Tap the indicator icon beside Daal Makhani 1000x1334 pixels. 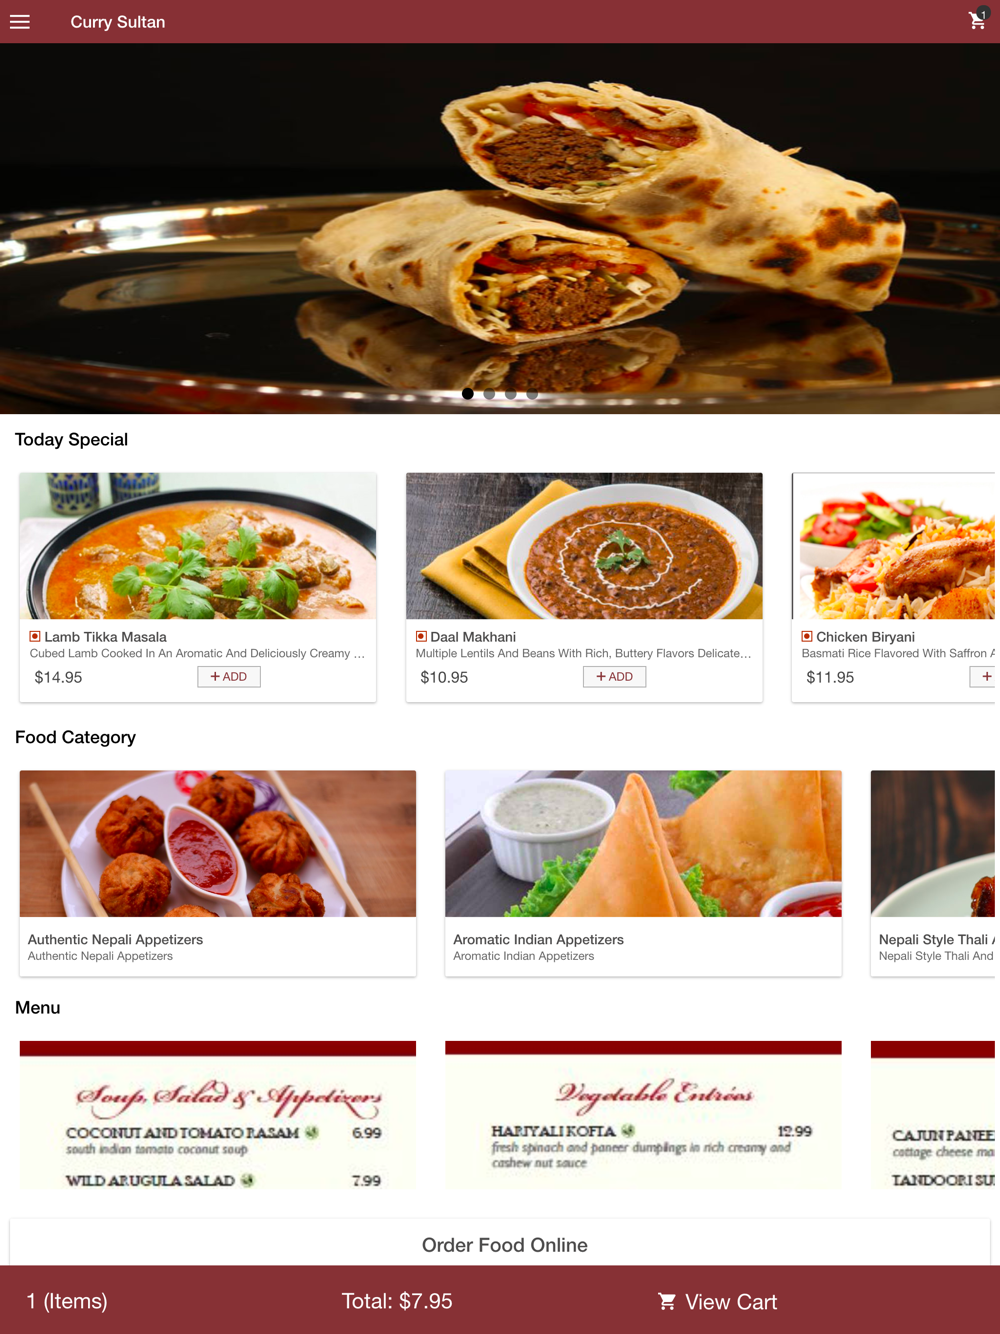coord(421,636)
